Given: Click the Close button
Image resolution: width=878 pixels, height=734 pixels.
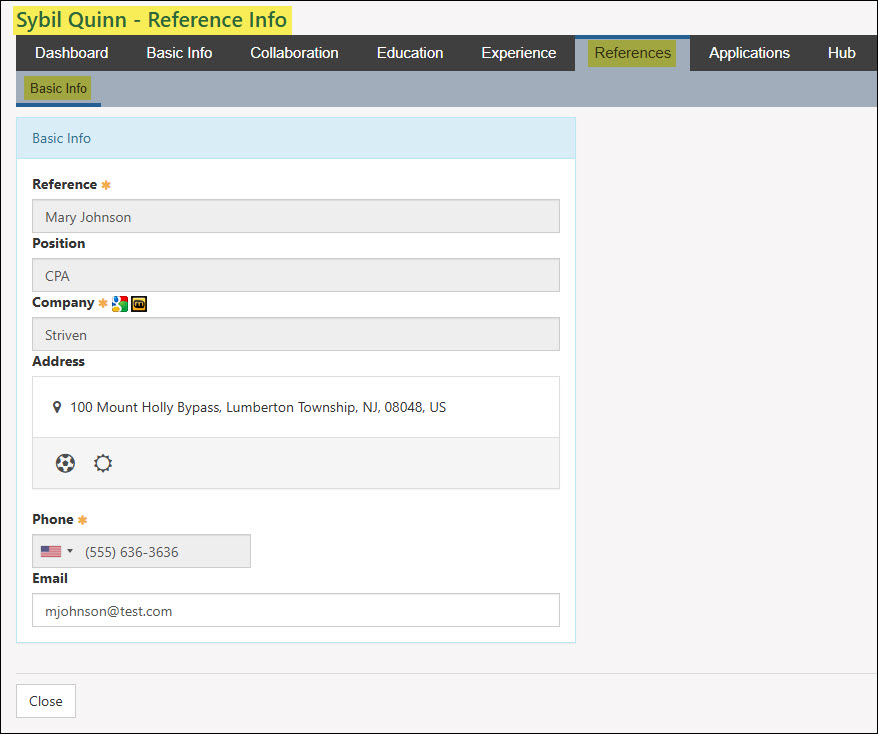Looking at the screenshot, I should (45, 700).
